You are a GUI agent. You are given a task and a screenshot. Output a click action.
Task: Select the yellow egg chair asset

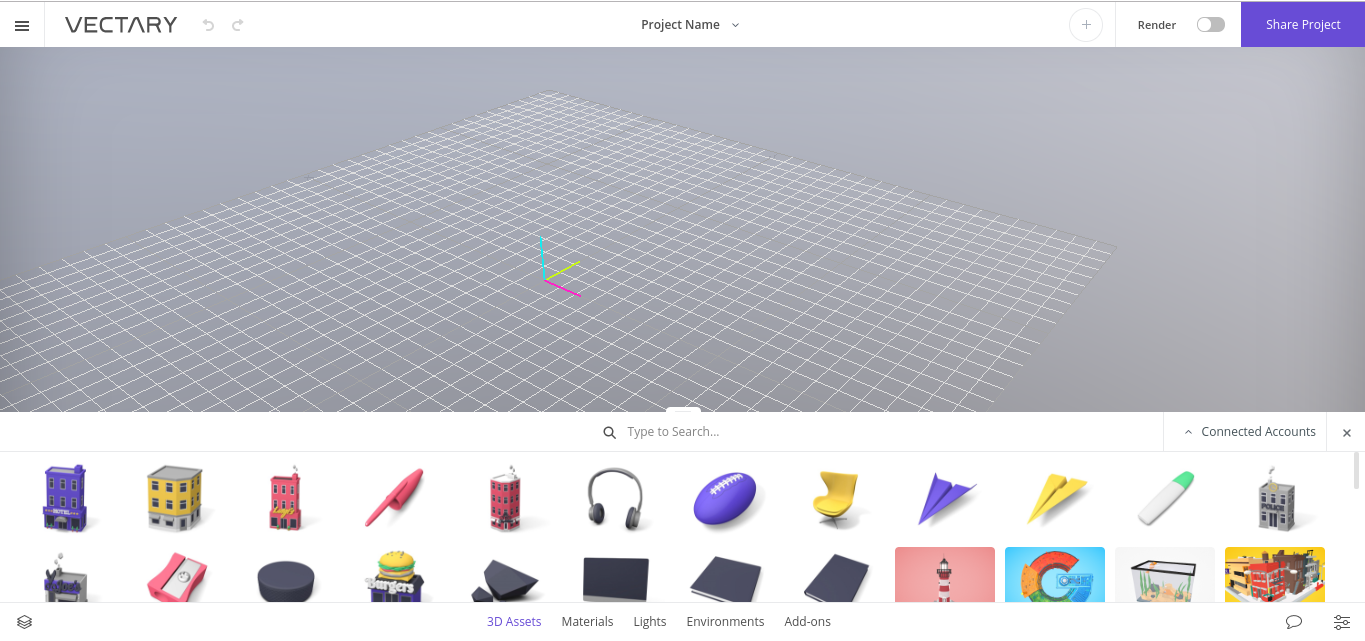pyautogui.click(x=836, y=497)
